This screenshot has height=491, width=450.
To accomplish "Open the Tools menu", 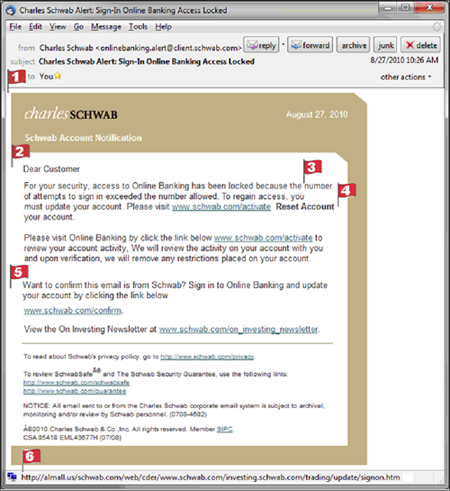I will pyautogui.click(x=138, y=27).
